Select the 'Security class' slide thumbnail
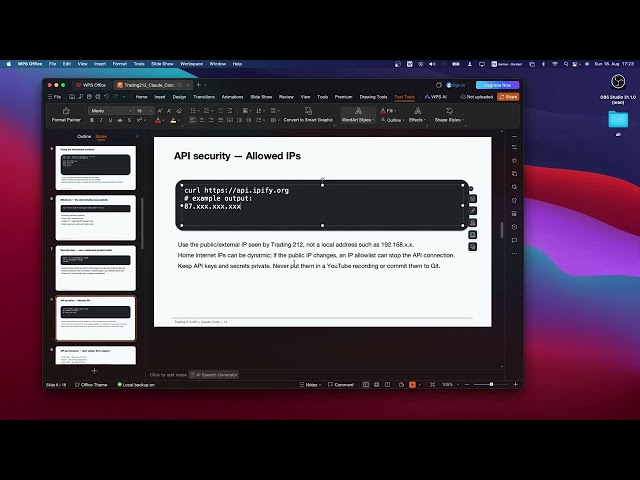Screen dimensions: 640x480 [x=96, y=268]
